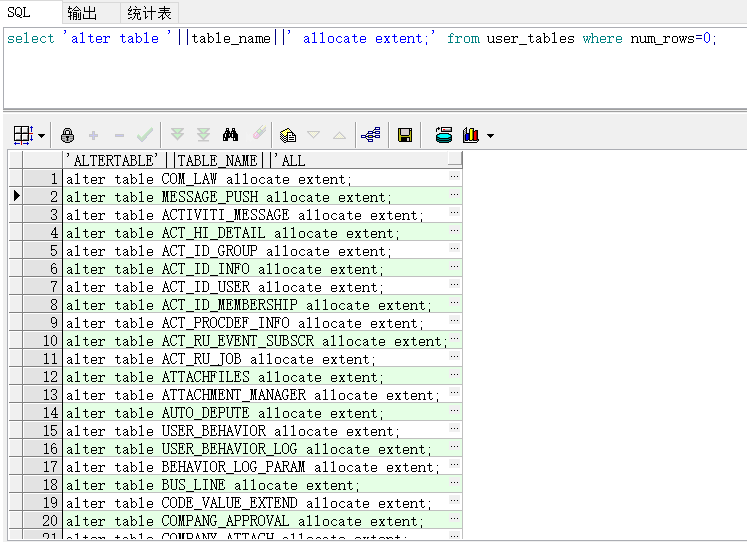Click the post changes checkmark icon
Viewport: 747px width, 542px height.
click(x=145, y=135)
